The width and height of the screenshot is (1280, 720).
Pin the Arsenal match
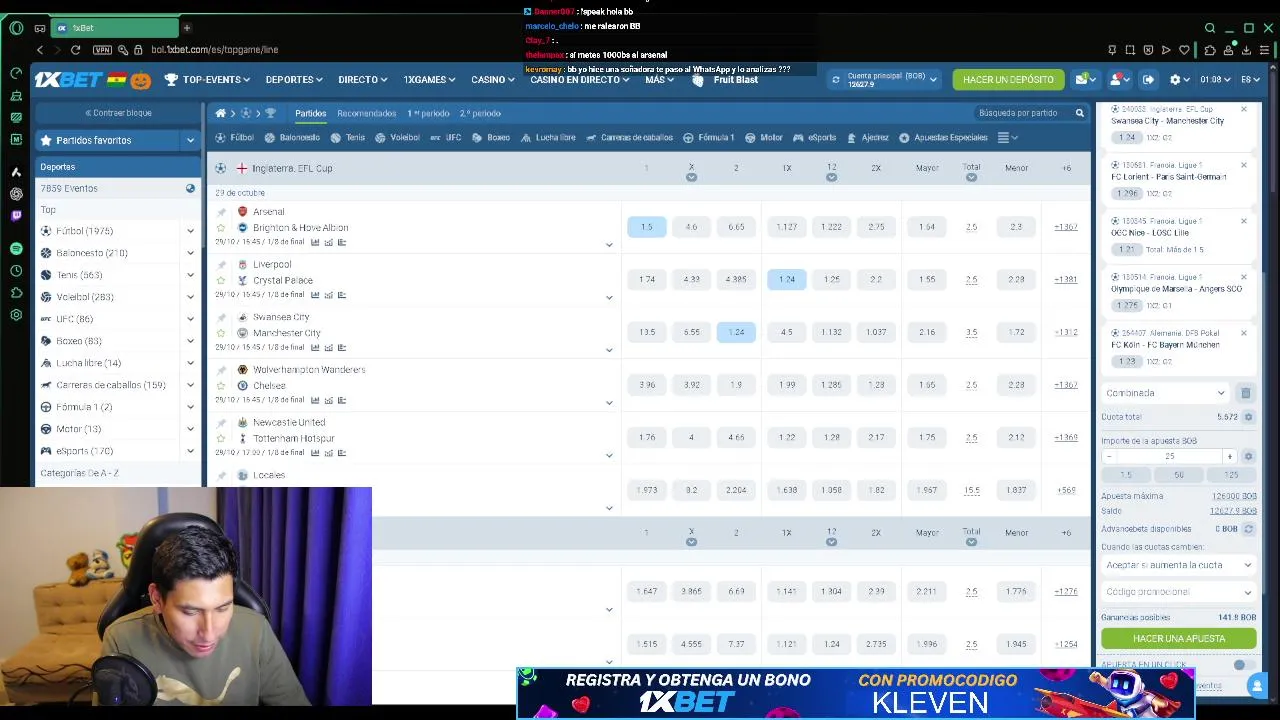221,212
